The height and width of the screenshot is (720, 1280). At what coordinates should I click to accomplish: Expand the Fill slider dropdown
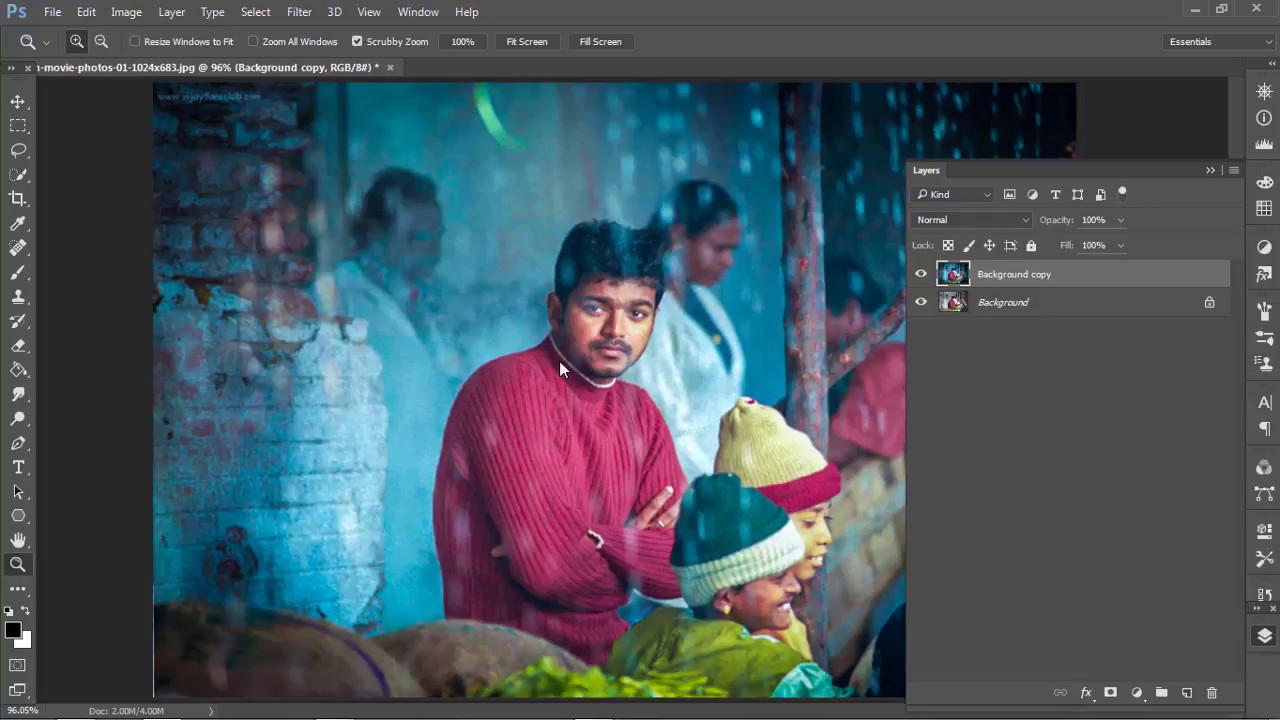tap(1120, 245)
